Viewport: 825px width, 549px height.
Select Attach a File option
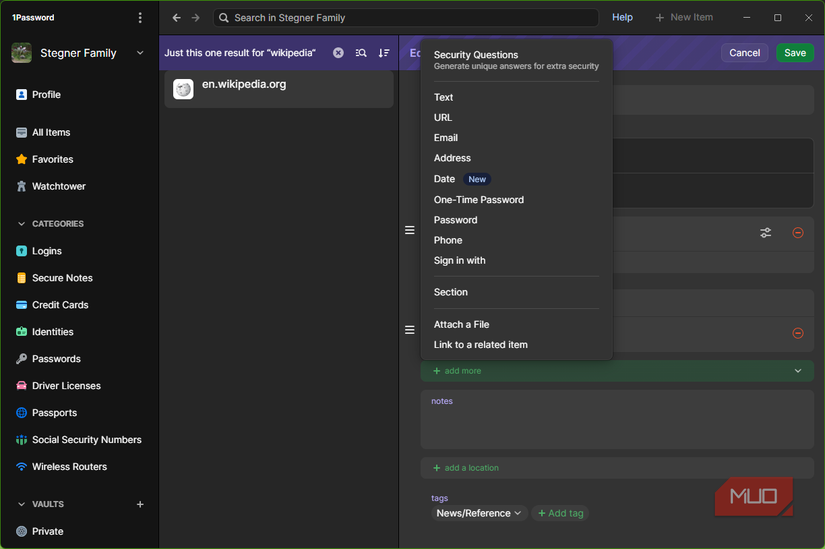click(x=461, y=324)
